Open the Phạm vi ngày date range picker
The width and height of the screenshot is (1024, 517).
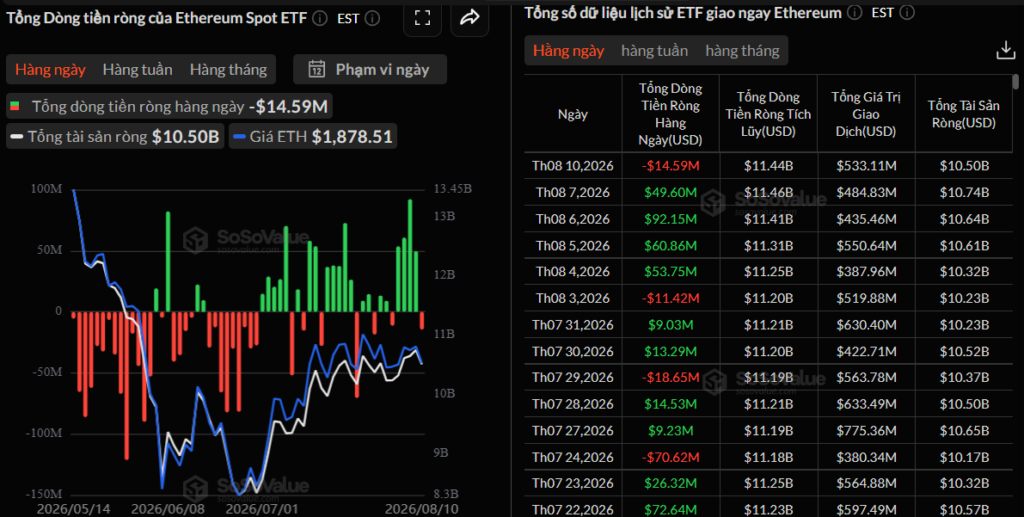[x=370, y=69]
